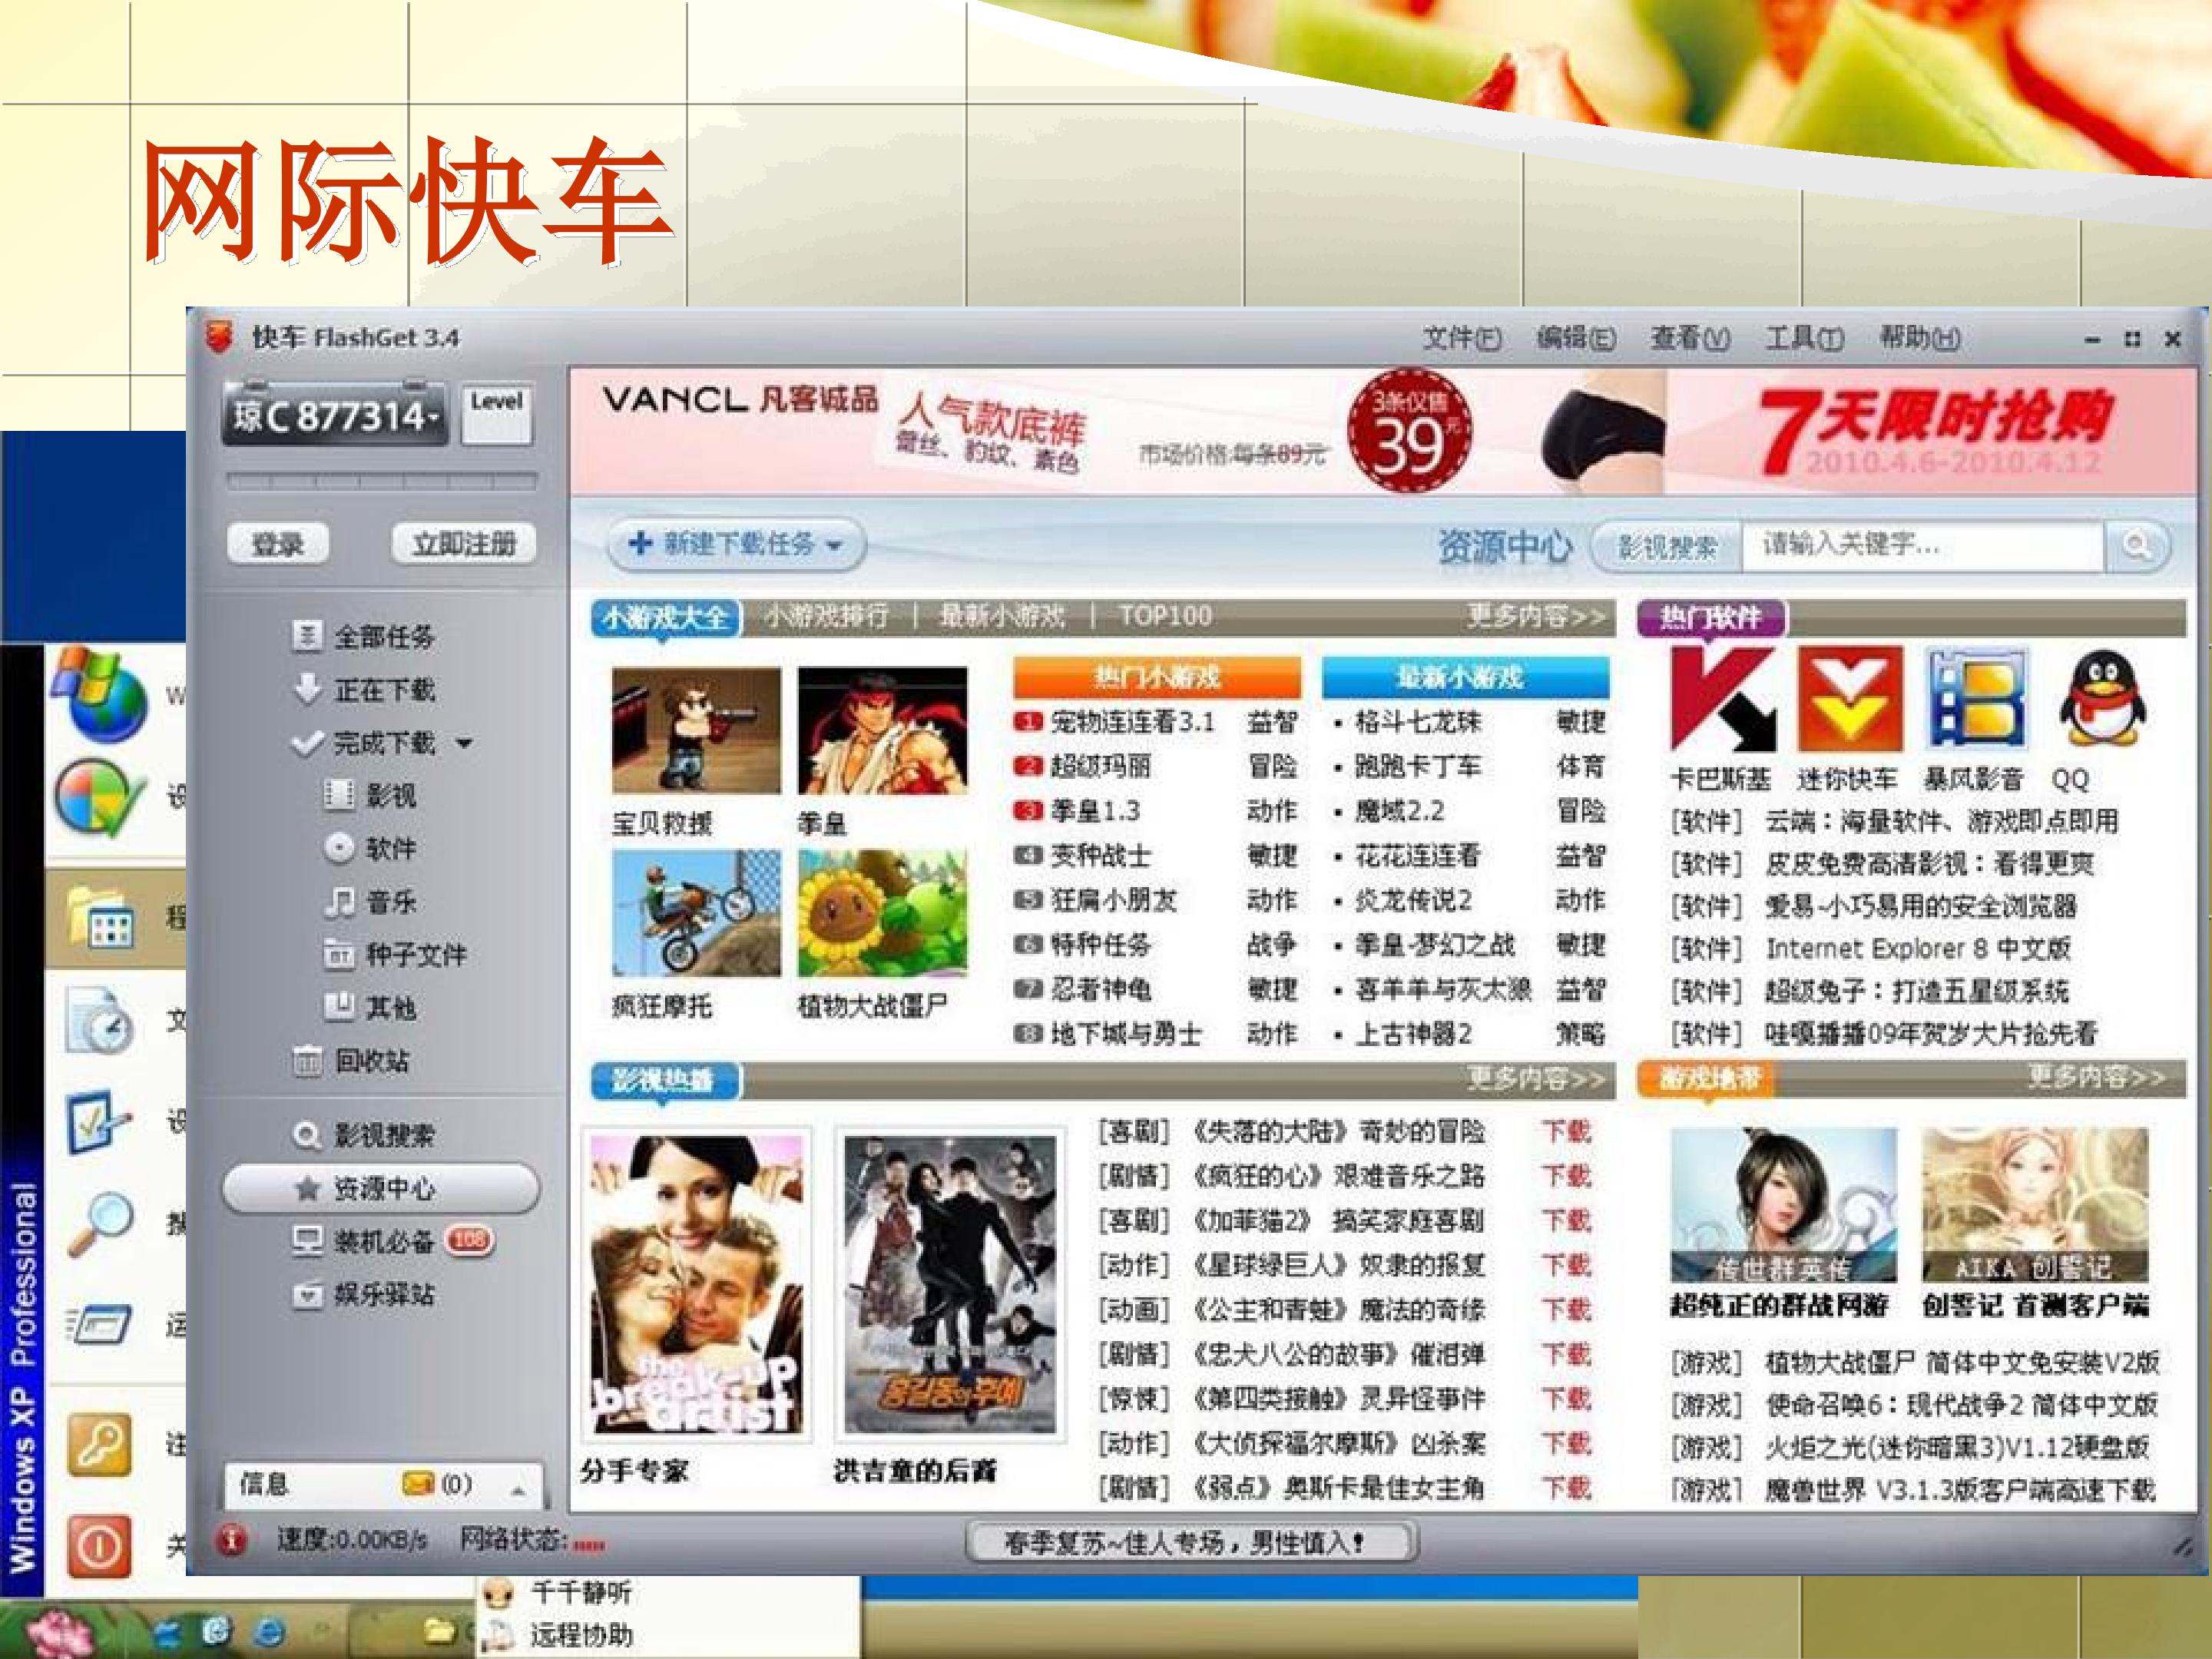Click the VANCL 凡客诚品 banner ad
2212x1659 pixels.
tap(1383, 432)
